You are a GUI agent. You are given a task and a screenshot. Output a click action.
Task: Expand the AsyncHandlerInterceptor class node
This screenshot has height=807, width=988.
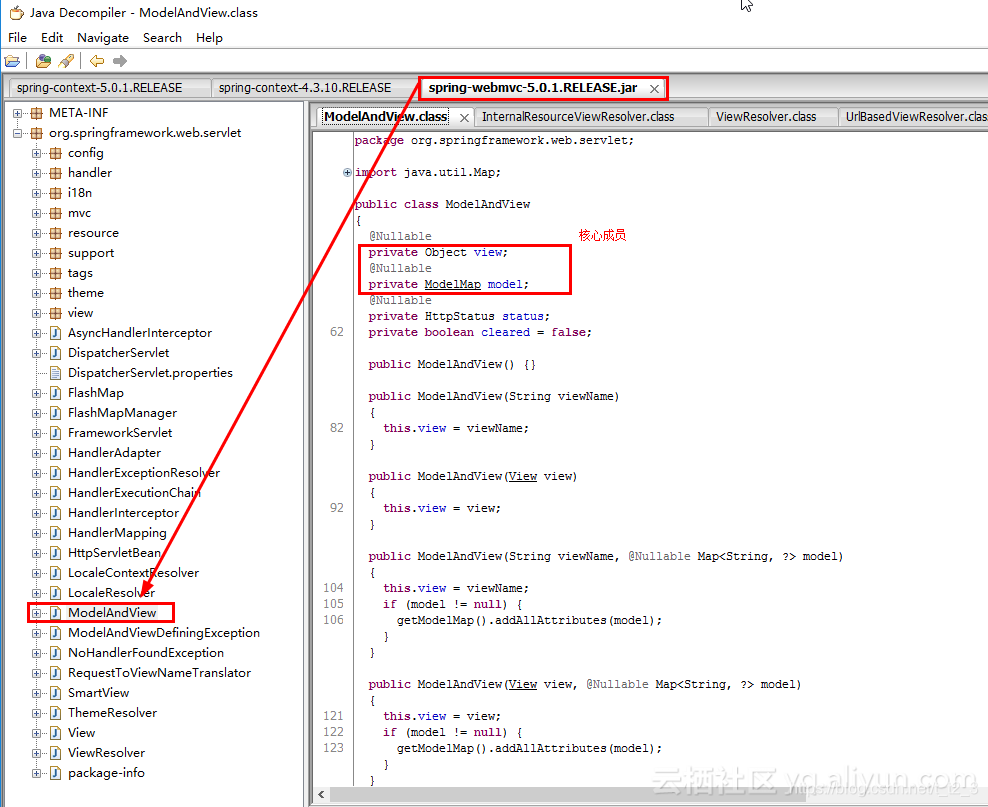click(37, 333)
